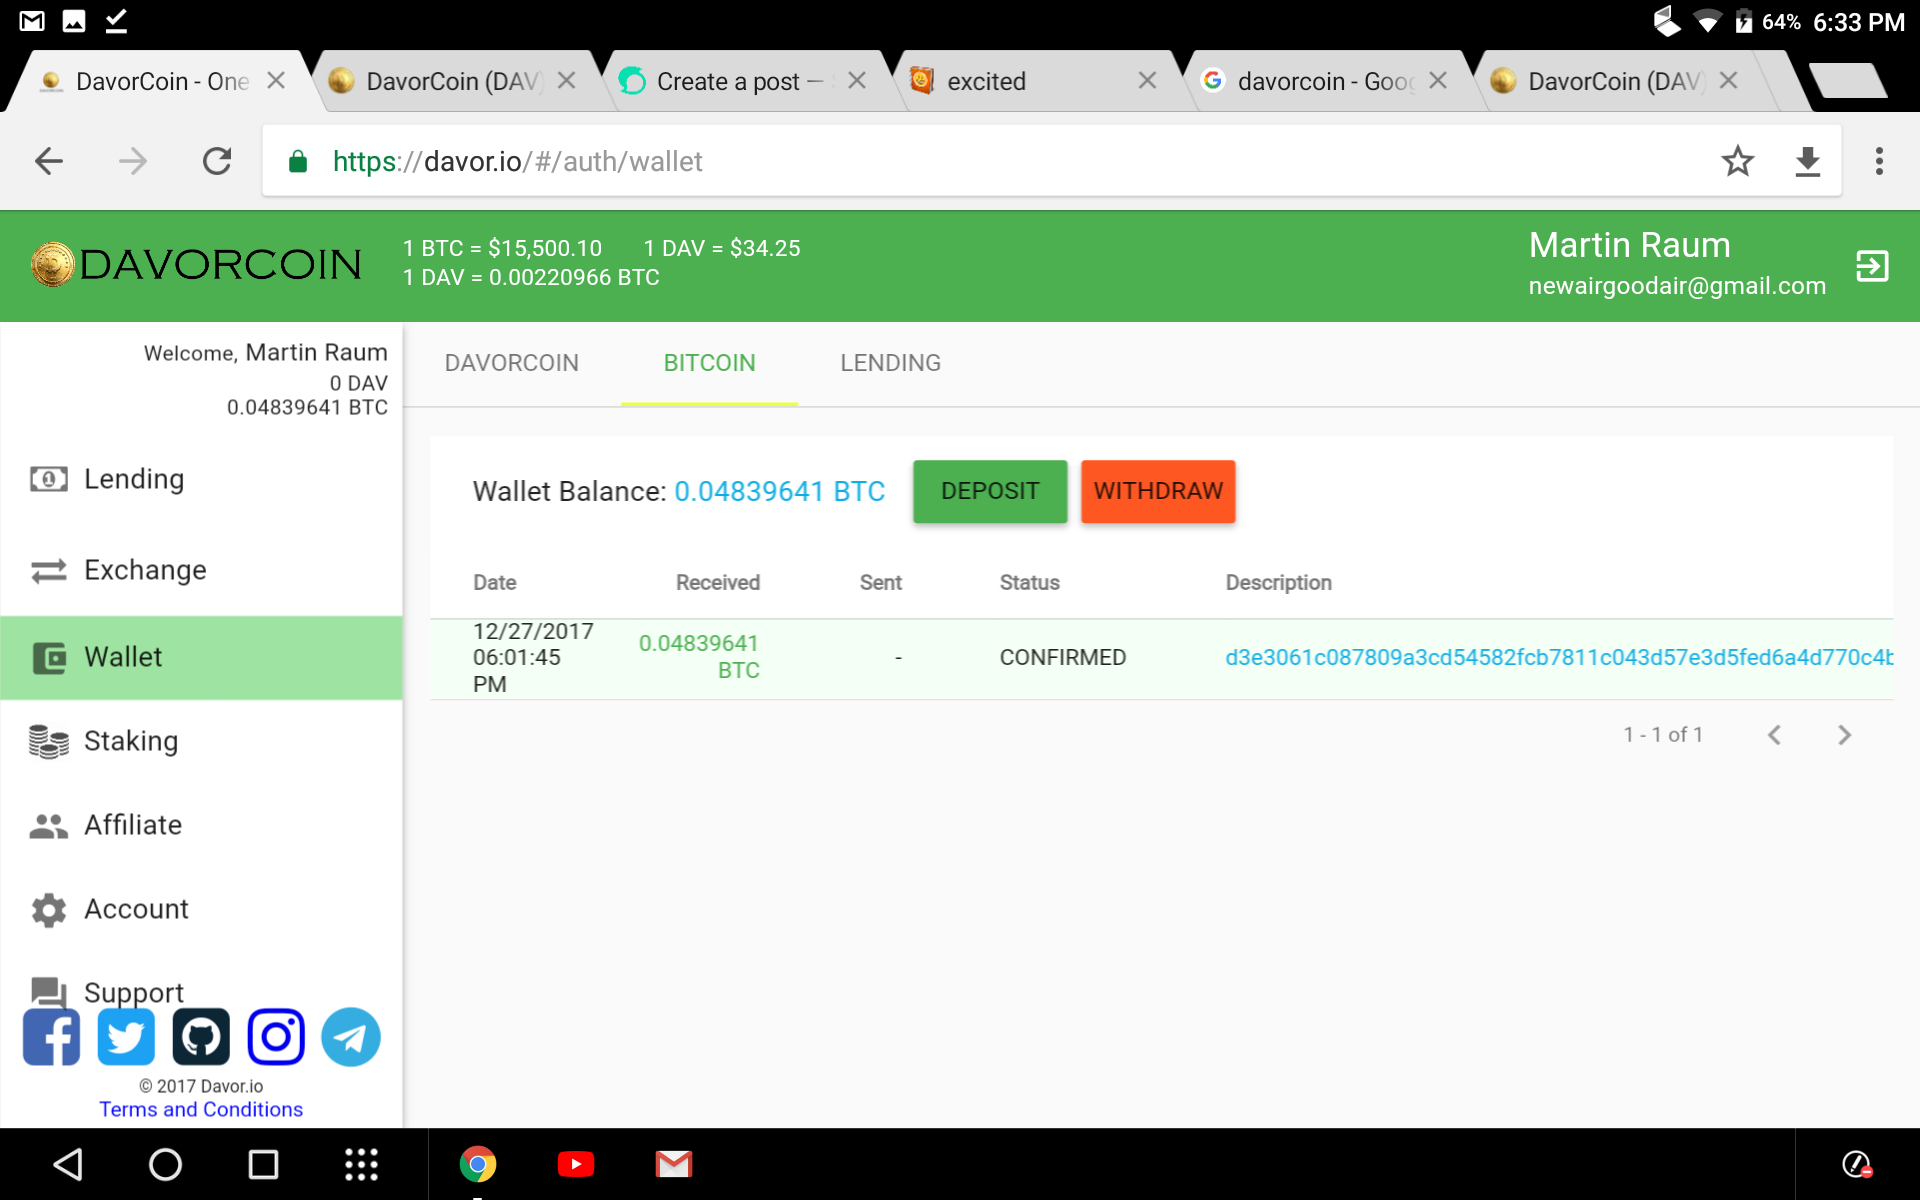
Task: Go to the next transactions page arrow
Action: point(1845,735)
